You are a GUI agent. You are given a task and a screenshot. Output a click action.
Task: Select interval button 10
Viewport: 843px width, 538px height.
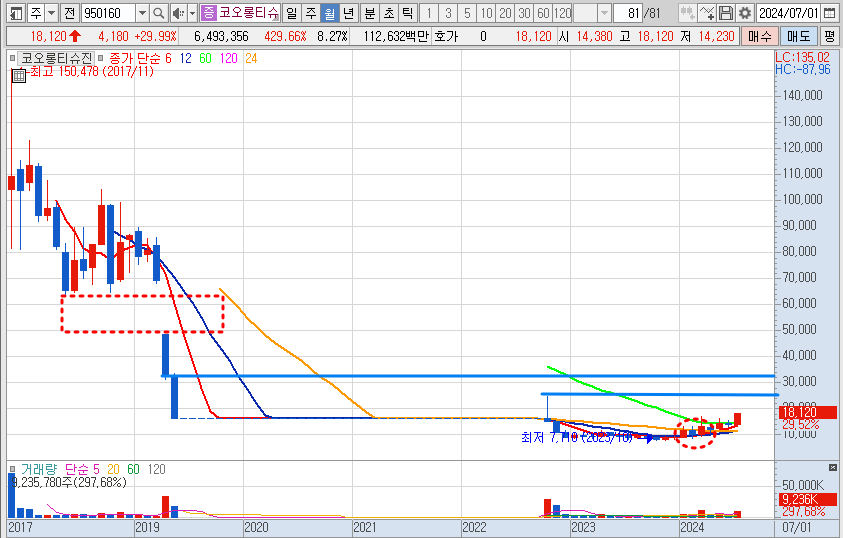[486, 13]
